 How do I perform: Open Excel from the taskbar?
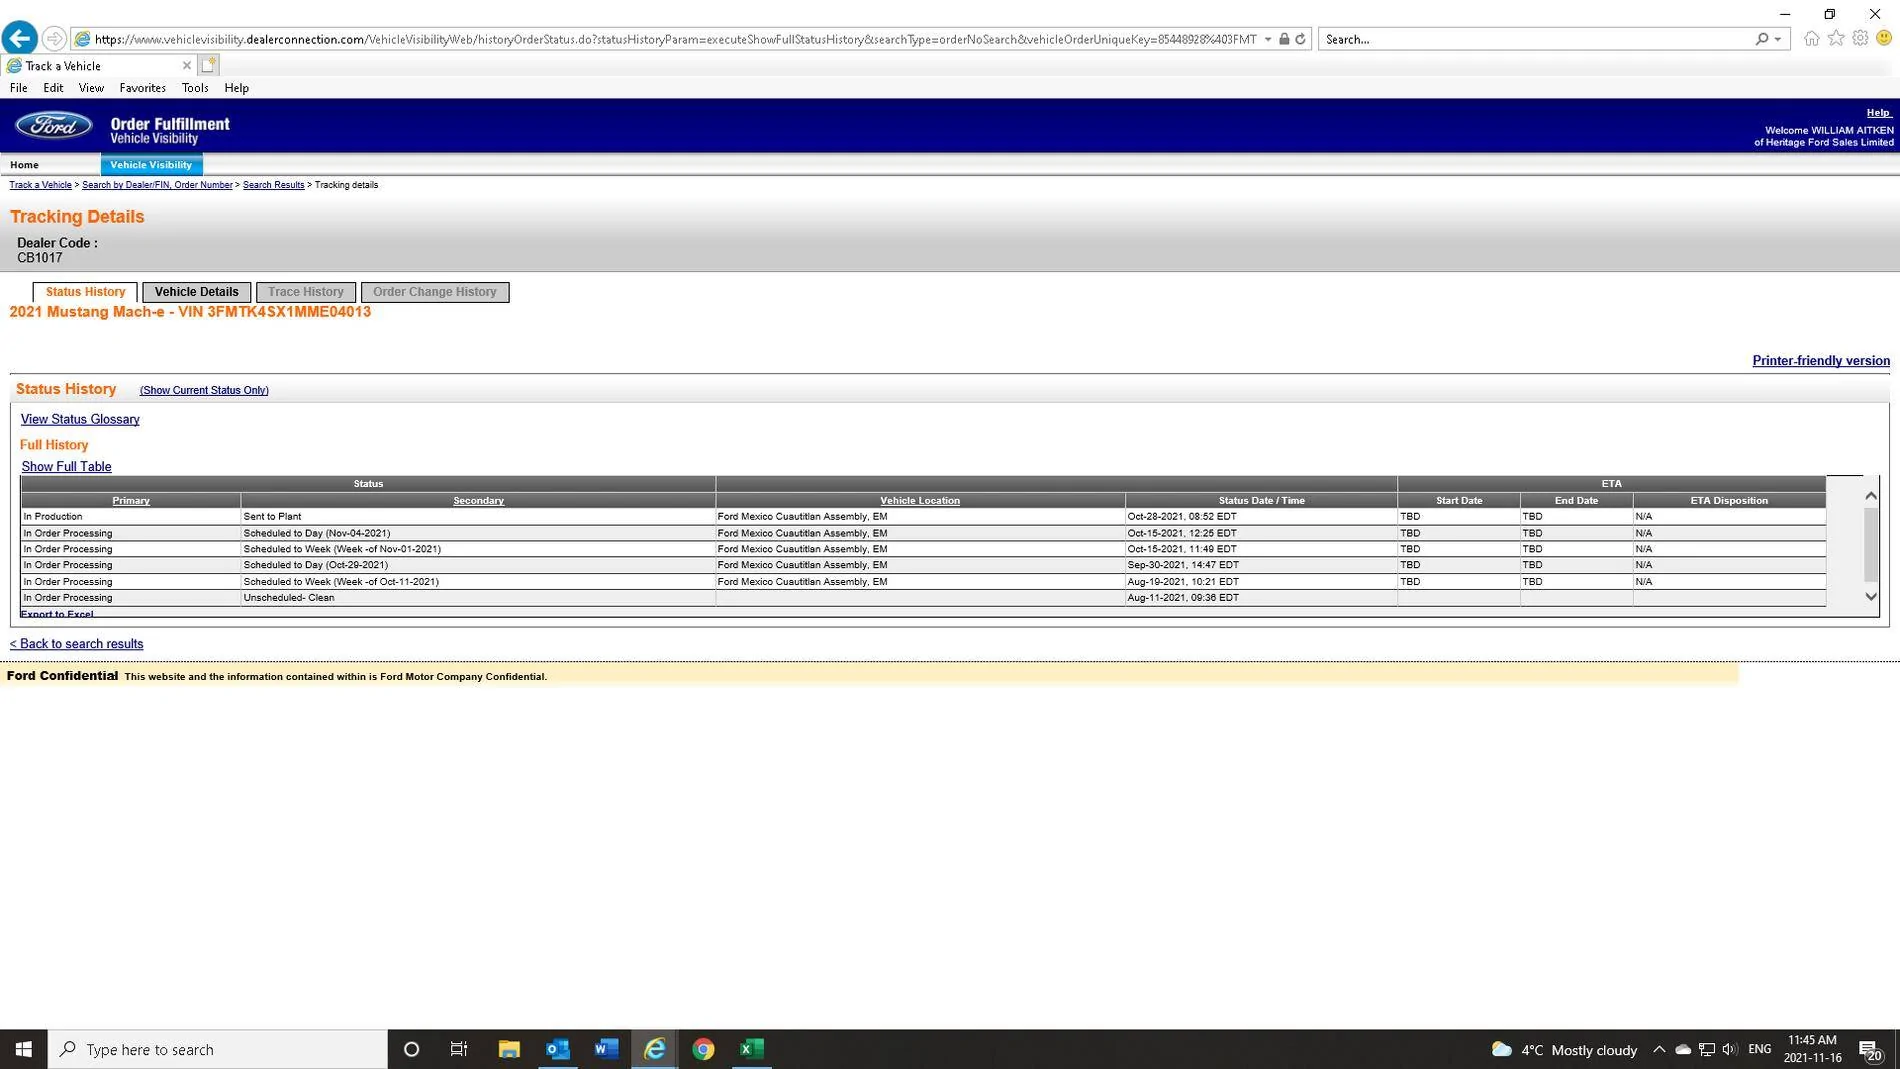point(752,1049)
